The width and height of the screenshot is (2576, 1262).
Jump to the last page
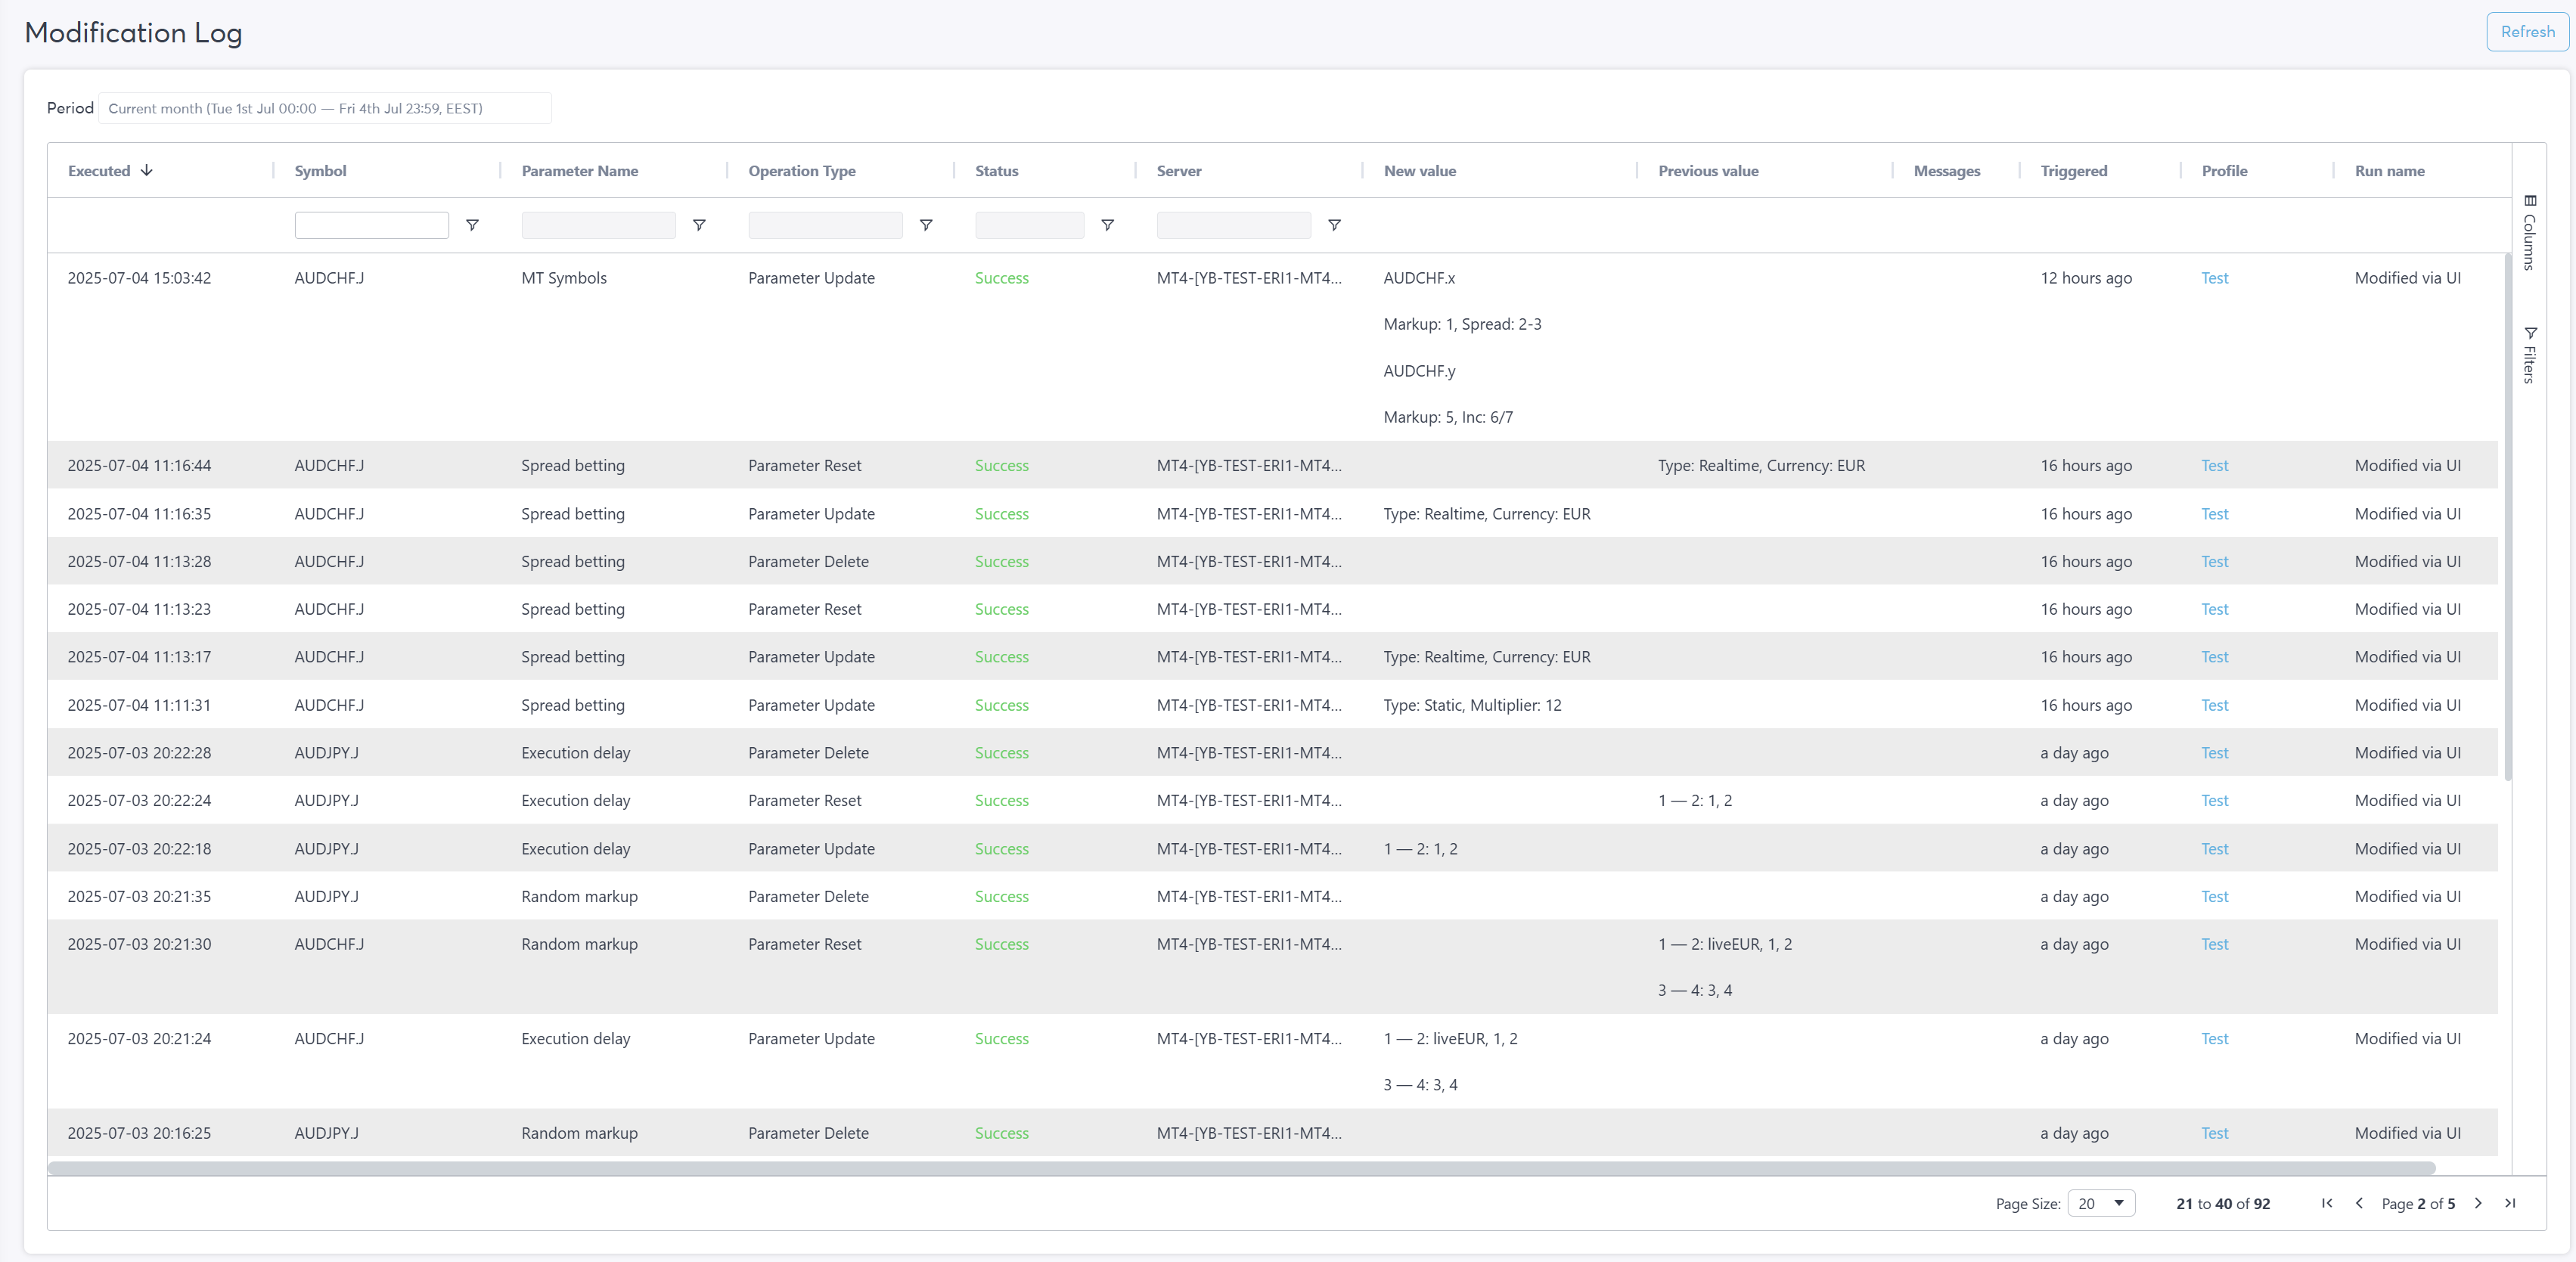click(x=2510, y=1203)
